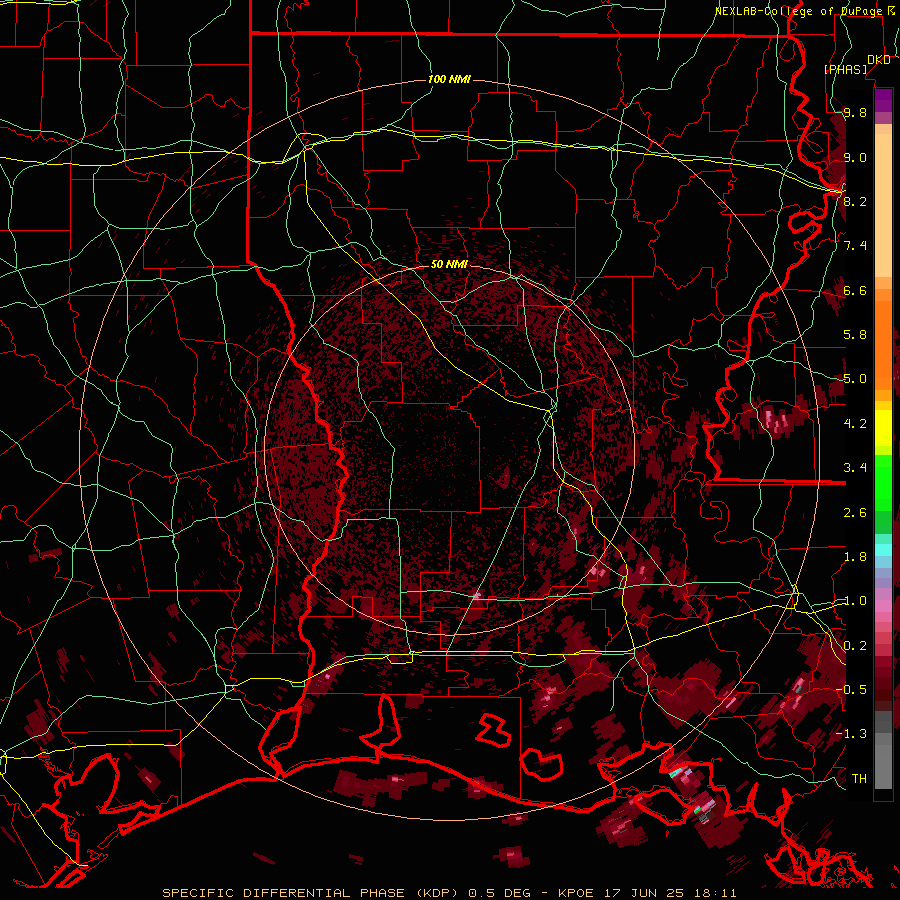This screenshot has height=900, width=900.
Task: Click the 2.6 value on color scale
Action: pos(855,513)
